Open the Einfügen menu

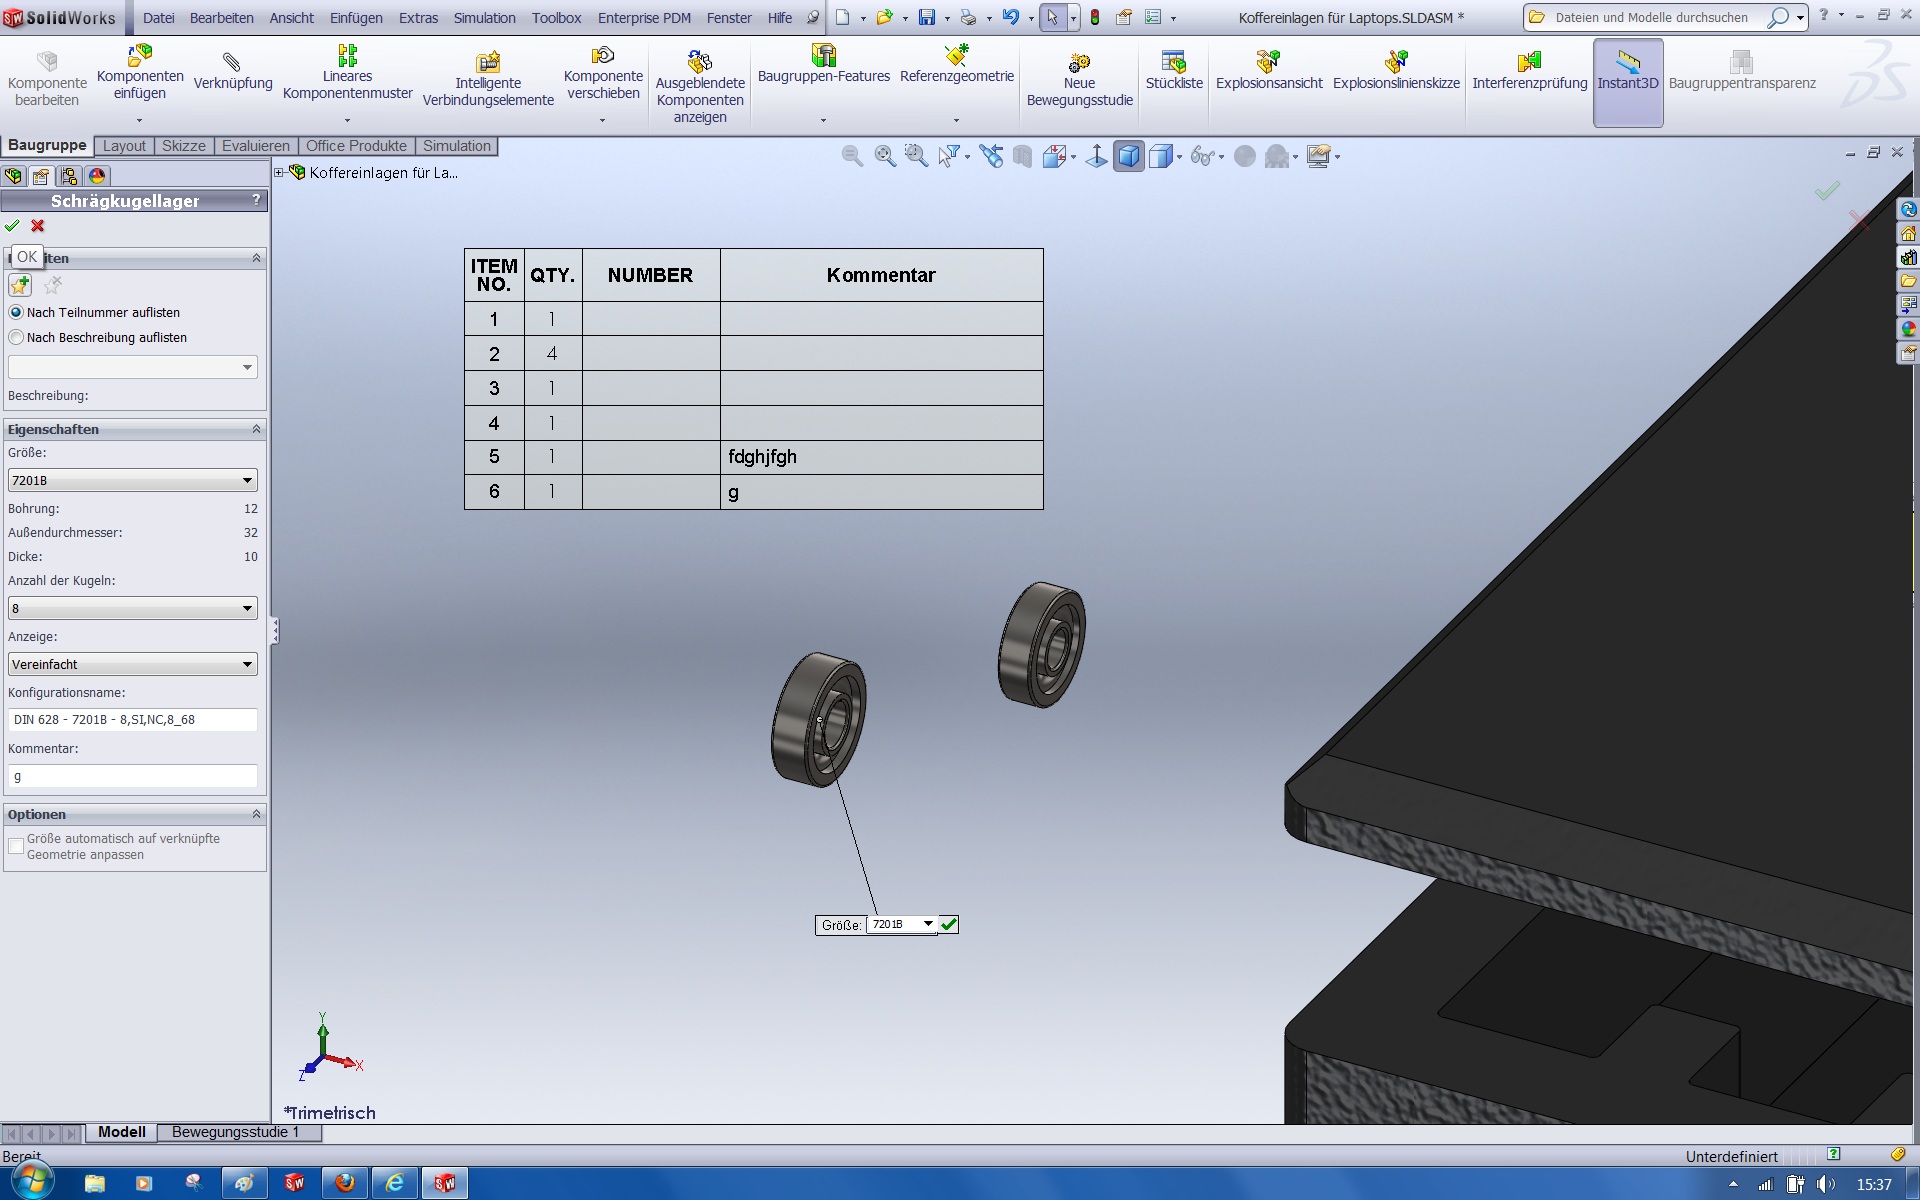(356, 18)
